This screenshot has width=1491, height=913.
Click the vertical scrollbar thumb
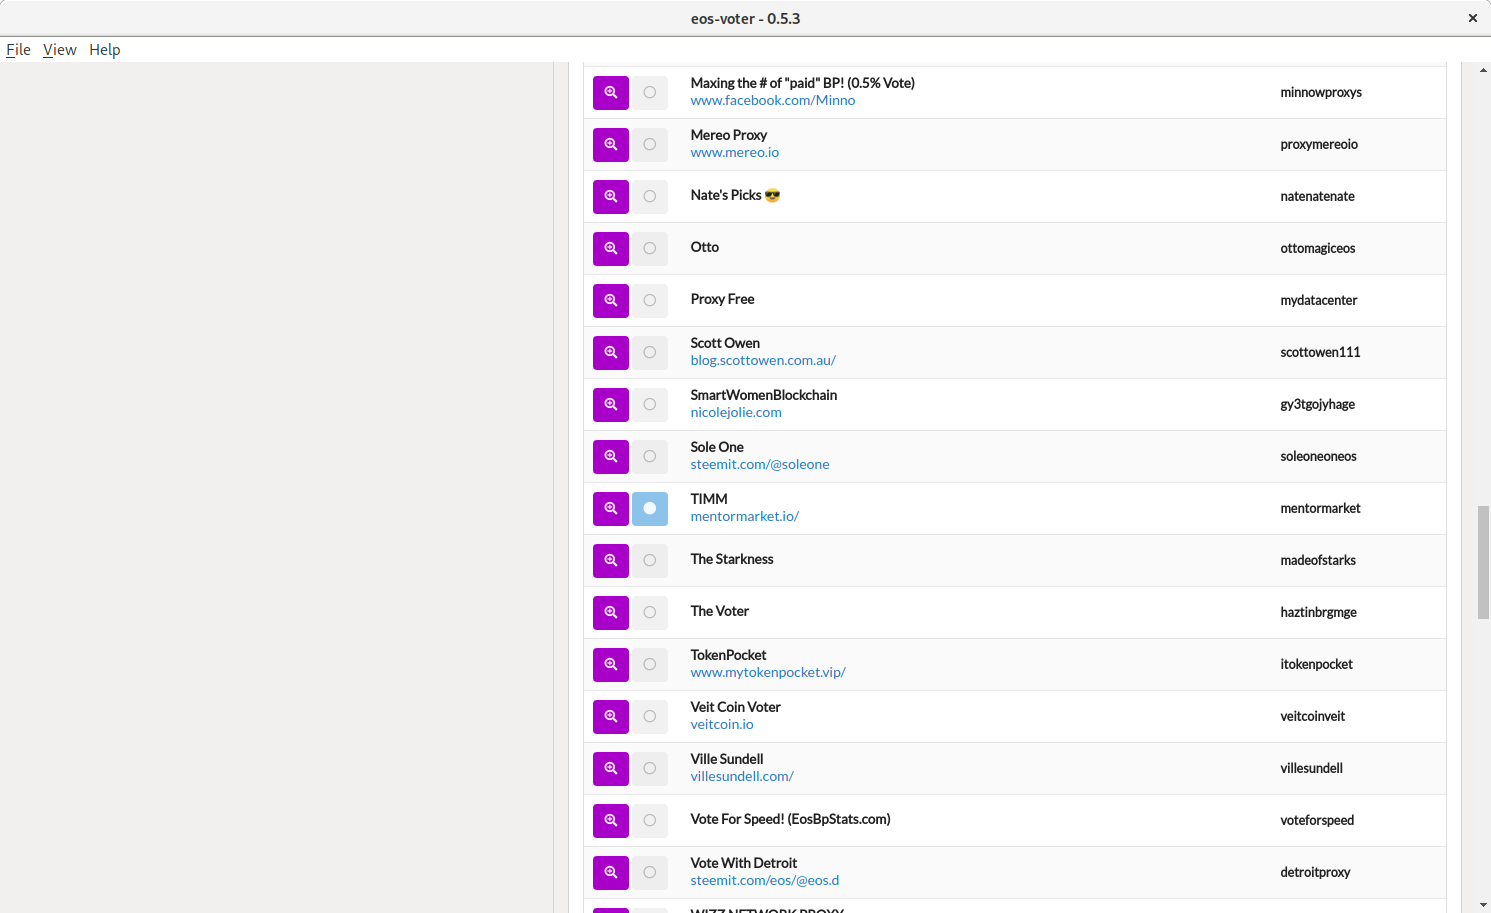(x=1483, y=562)
